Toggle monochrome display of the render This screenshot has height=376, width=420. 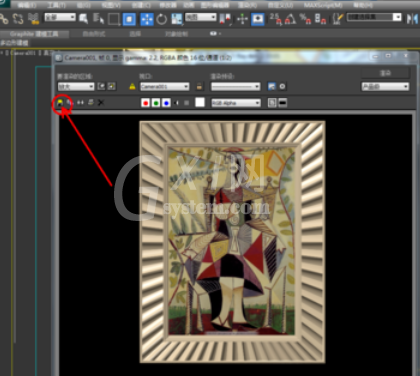187,103
